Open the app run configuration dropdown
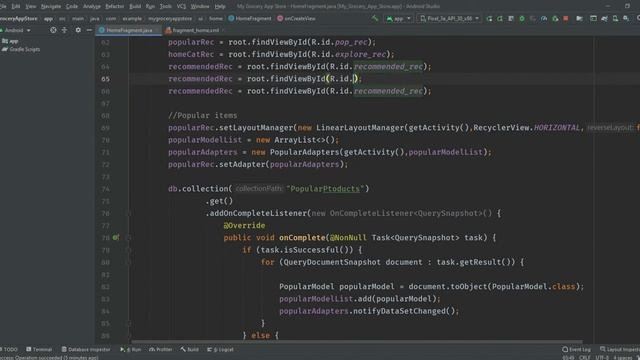640x360 pixels. [x=398, y=18]
